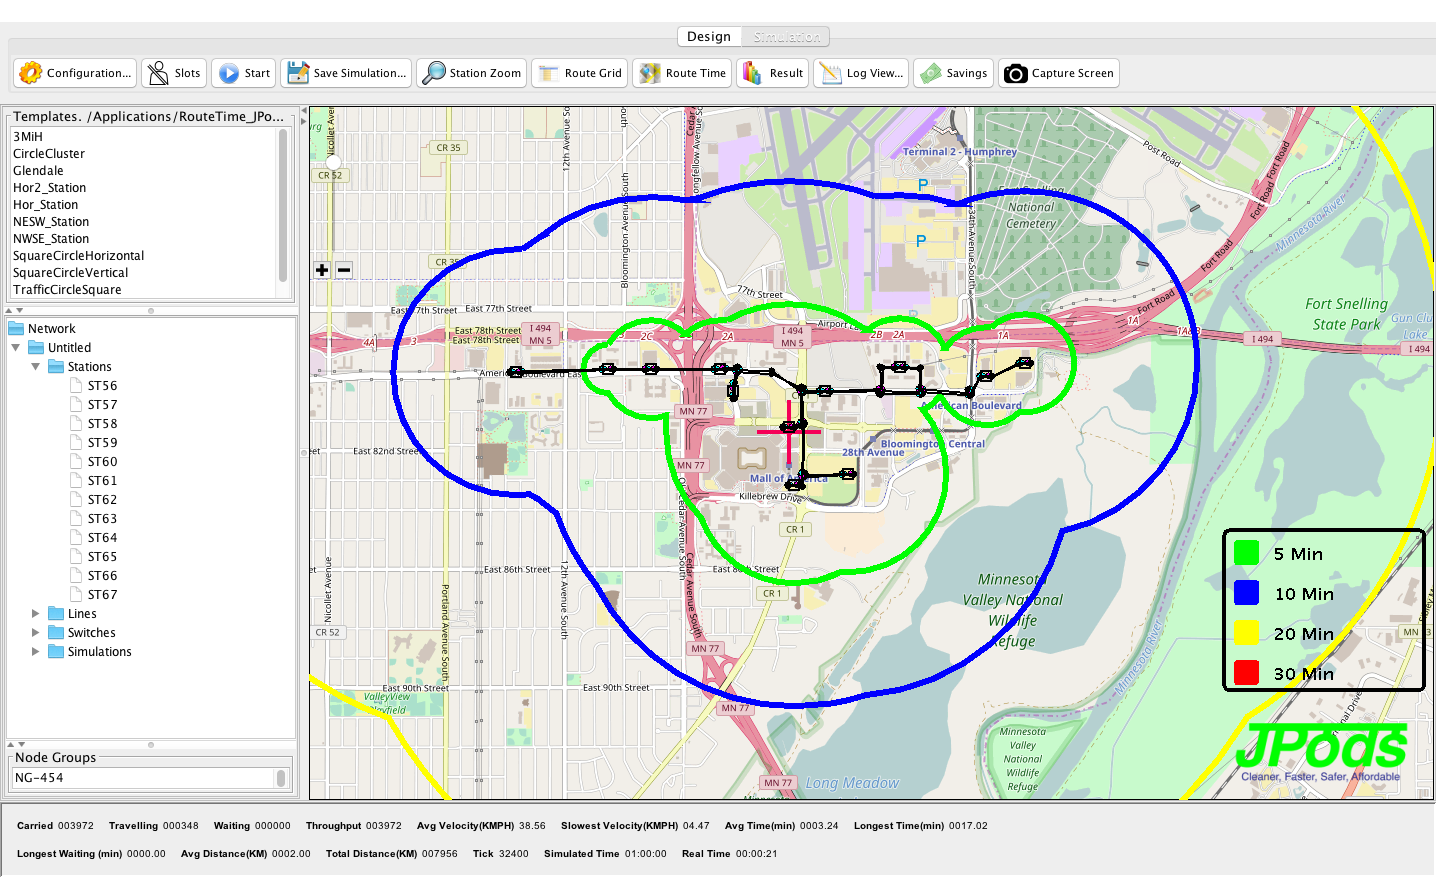Viewport: 1436px width, 877px height.
Task: Open the Configuration gear icon
Action: (31, 73)
